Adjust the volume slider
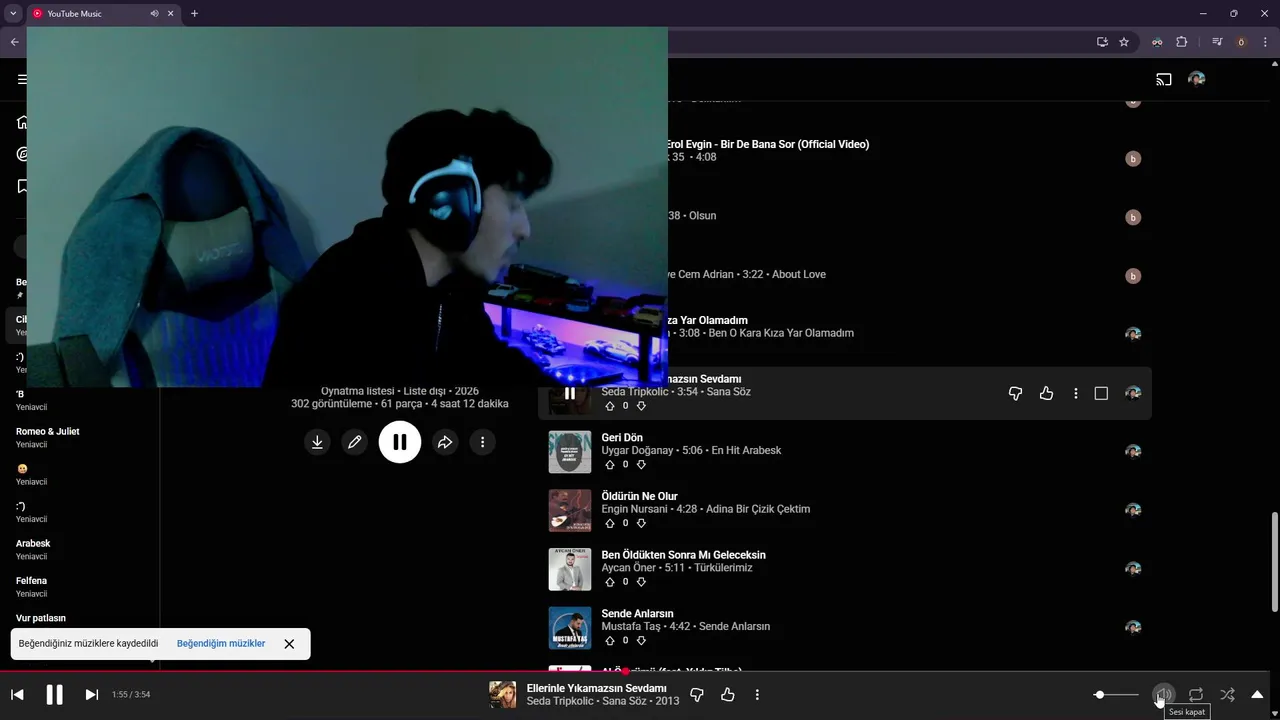 point(1116,695)
